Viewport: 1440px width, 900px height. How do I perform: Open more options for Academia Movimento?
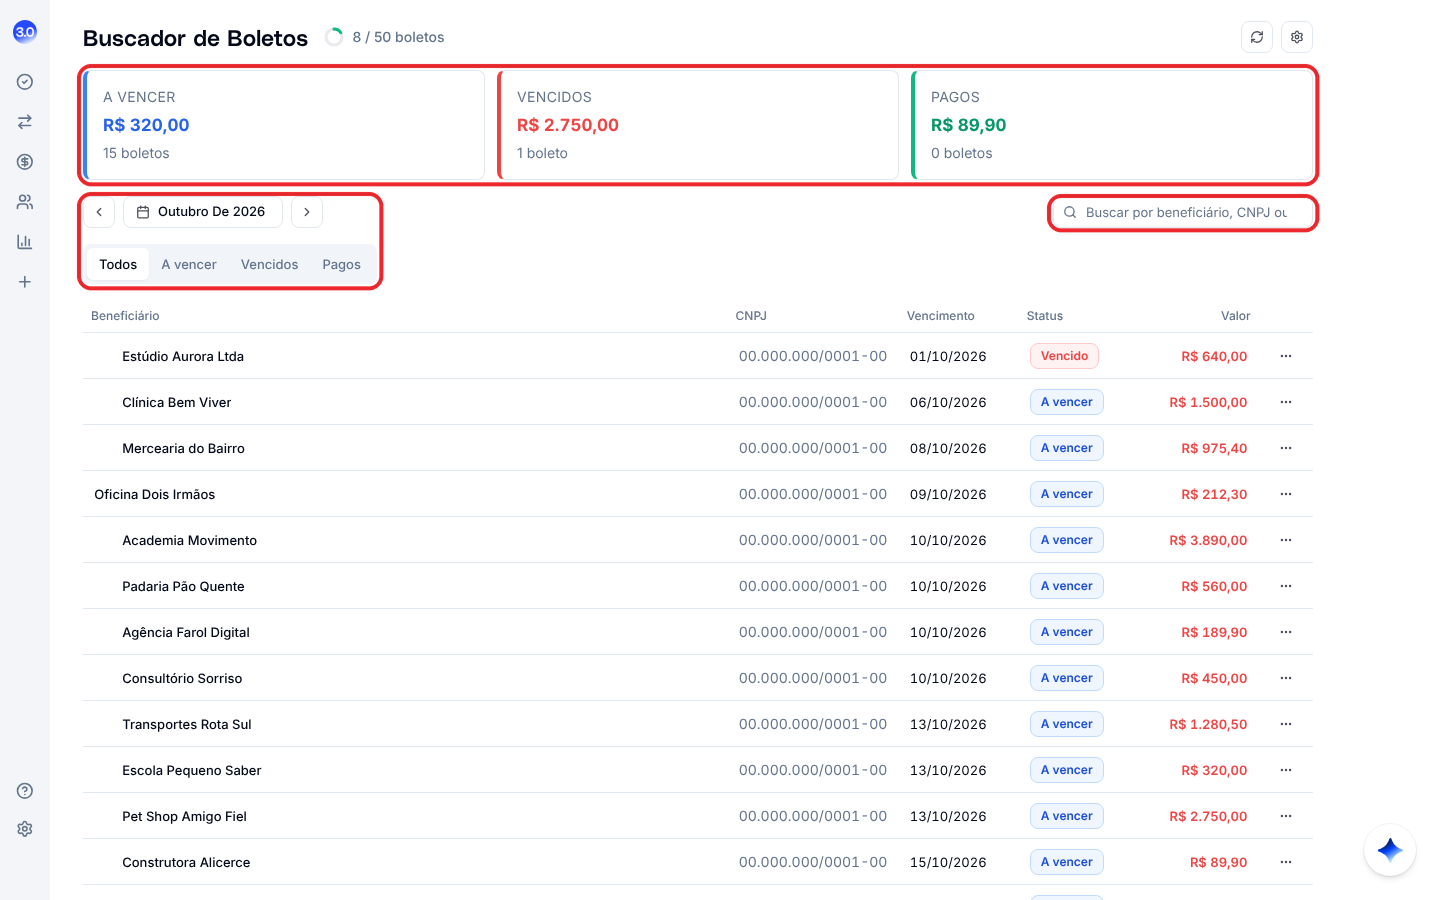point(1286,540)
